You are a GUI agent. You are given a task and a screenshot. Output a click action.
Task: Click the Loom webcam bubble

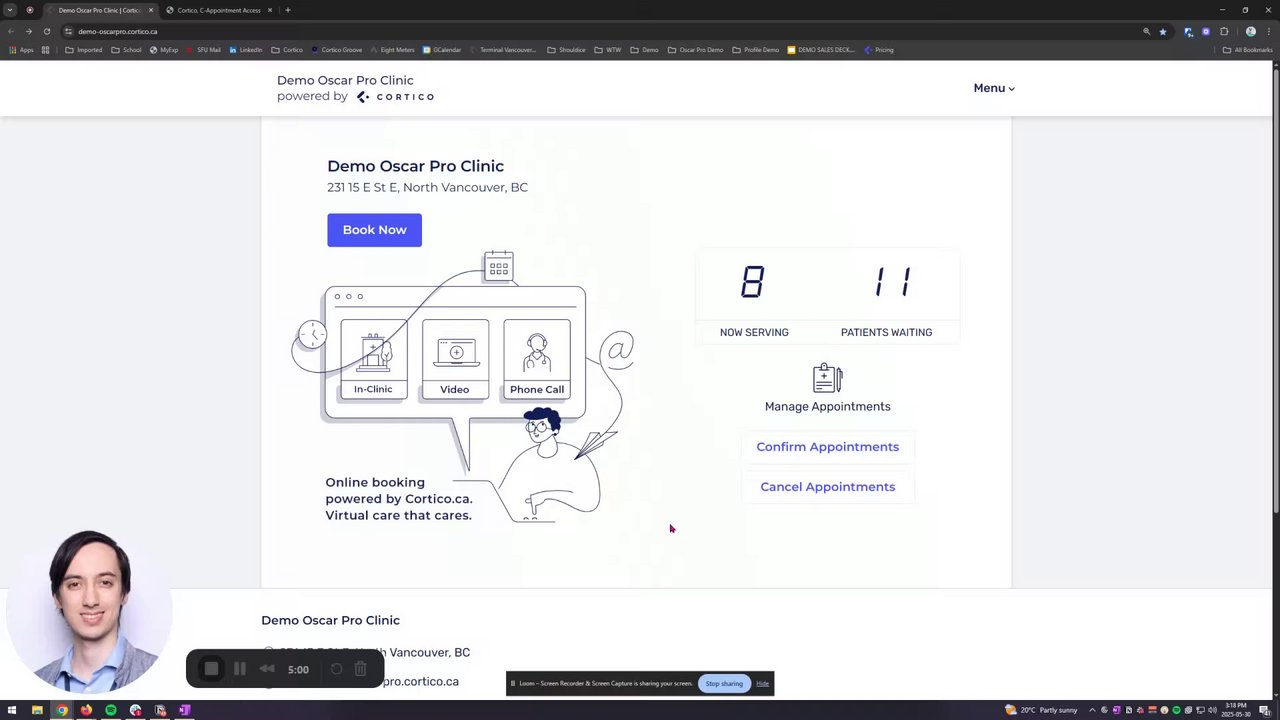tap(89, 611)
